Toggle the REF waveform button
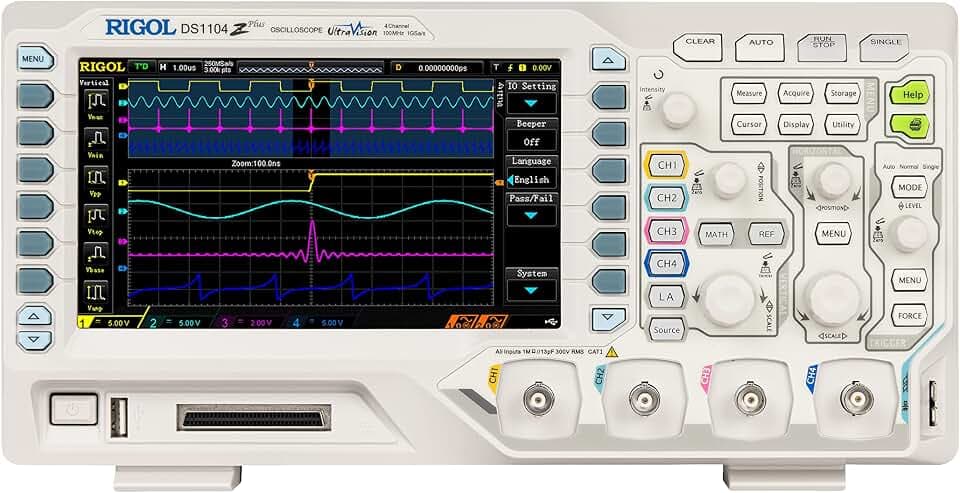The width and height of the screenshot is (960, 493). 767,234
